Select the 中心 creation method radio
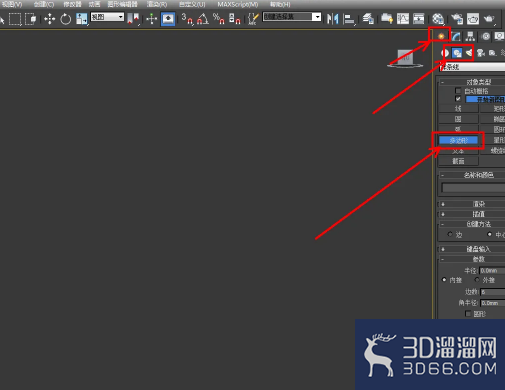Image resolution: width=505 pixels, height=390 pixels. tap(489, 234)
